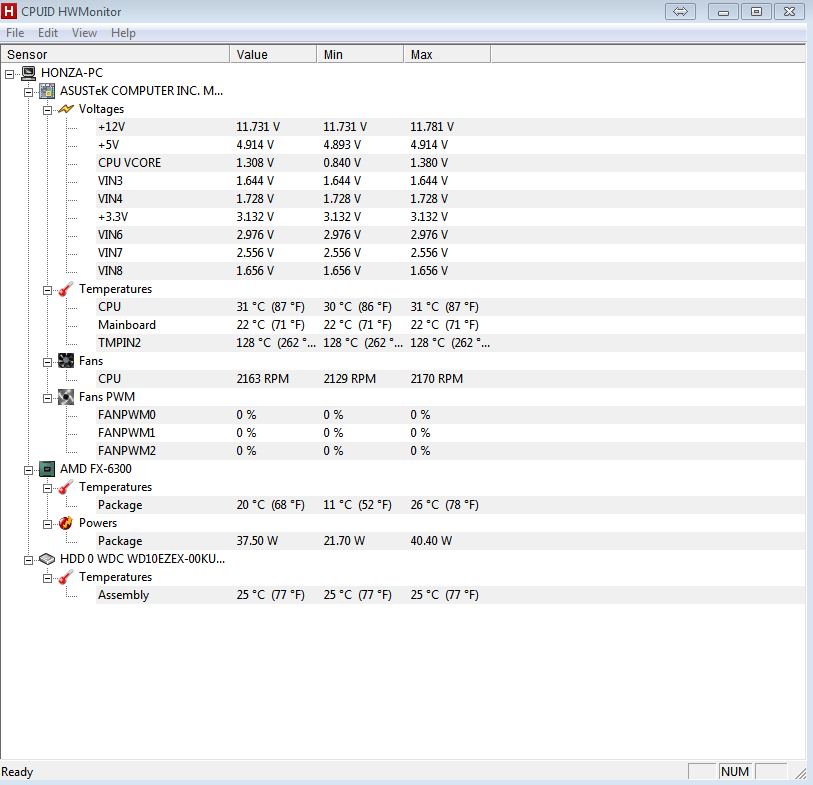Select the Mainboard temperature row
The image size is (813, 785).
(x=450, y=325)
